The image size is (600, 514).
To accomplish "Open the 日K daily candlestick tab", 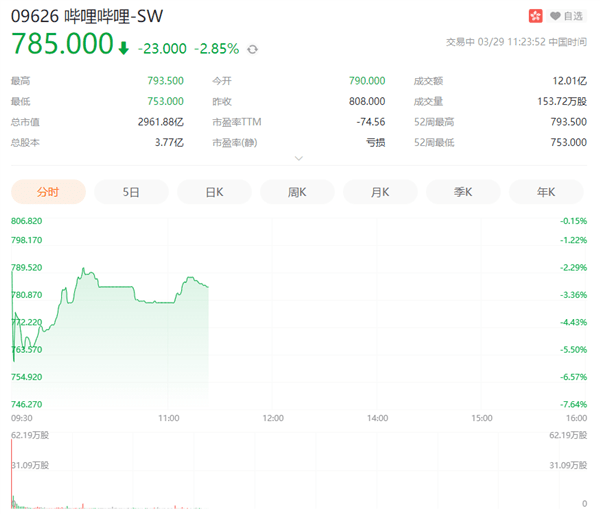I will (x=214, y=191).
